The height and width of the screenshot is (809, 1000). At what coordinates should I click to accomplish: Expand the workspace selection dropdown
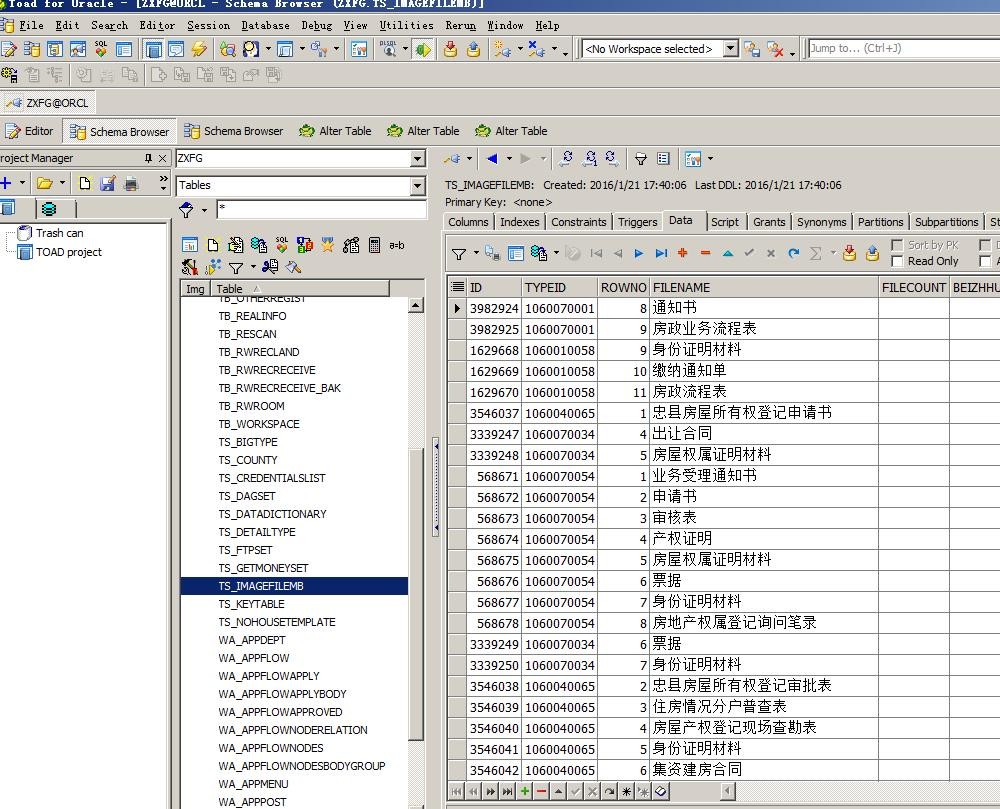[x=731, y=48]
